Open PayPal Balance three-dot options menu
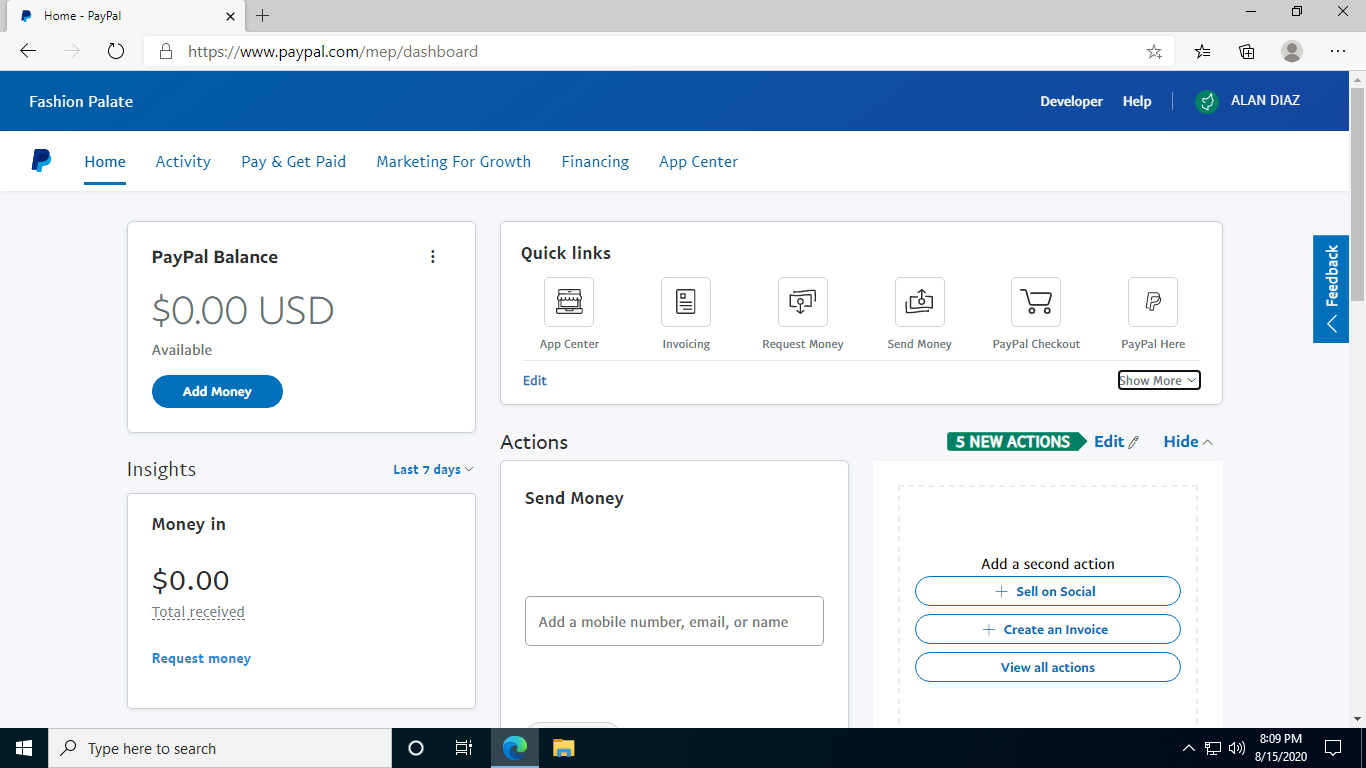Image resolution: width=1366 pixels, height=768 pixels. (x=433, y=257)
